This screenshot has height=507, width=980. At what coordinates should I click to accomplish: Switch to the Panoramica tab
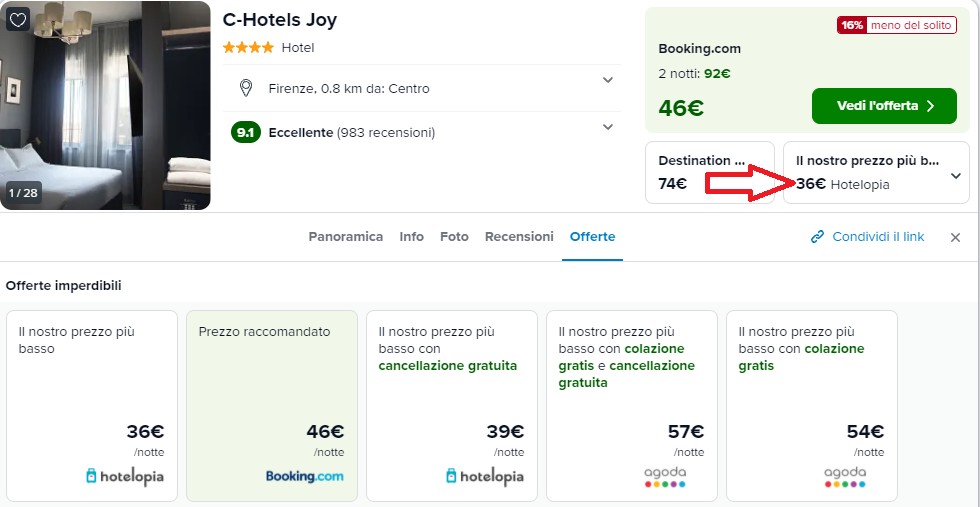345,237
